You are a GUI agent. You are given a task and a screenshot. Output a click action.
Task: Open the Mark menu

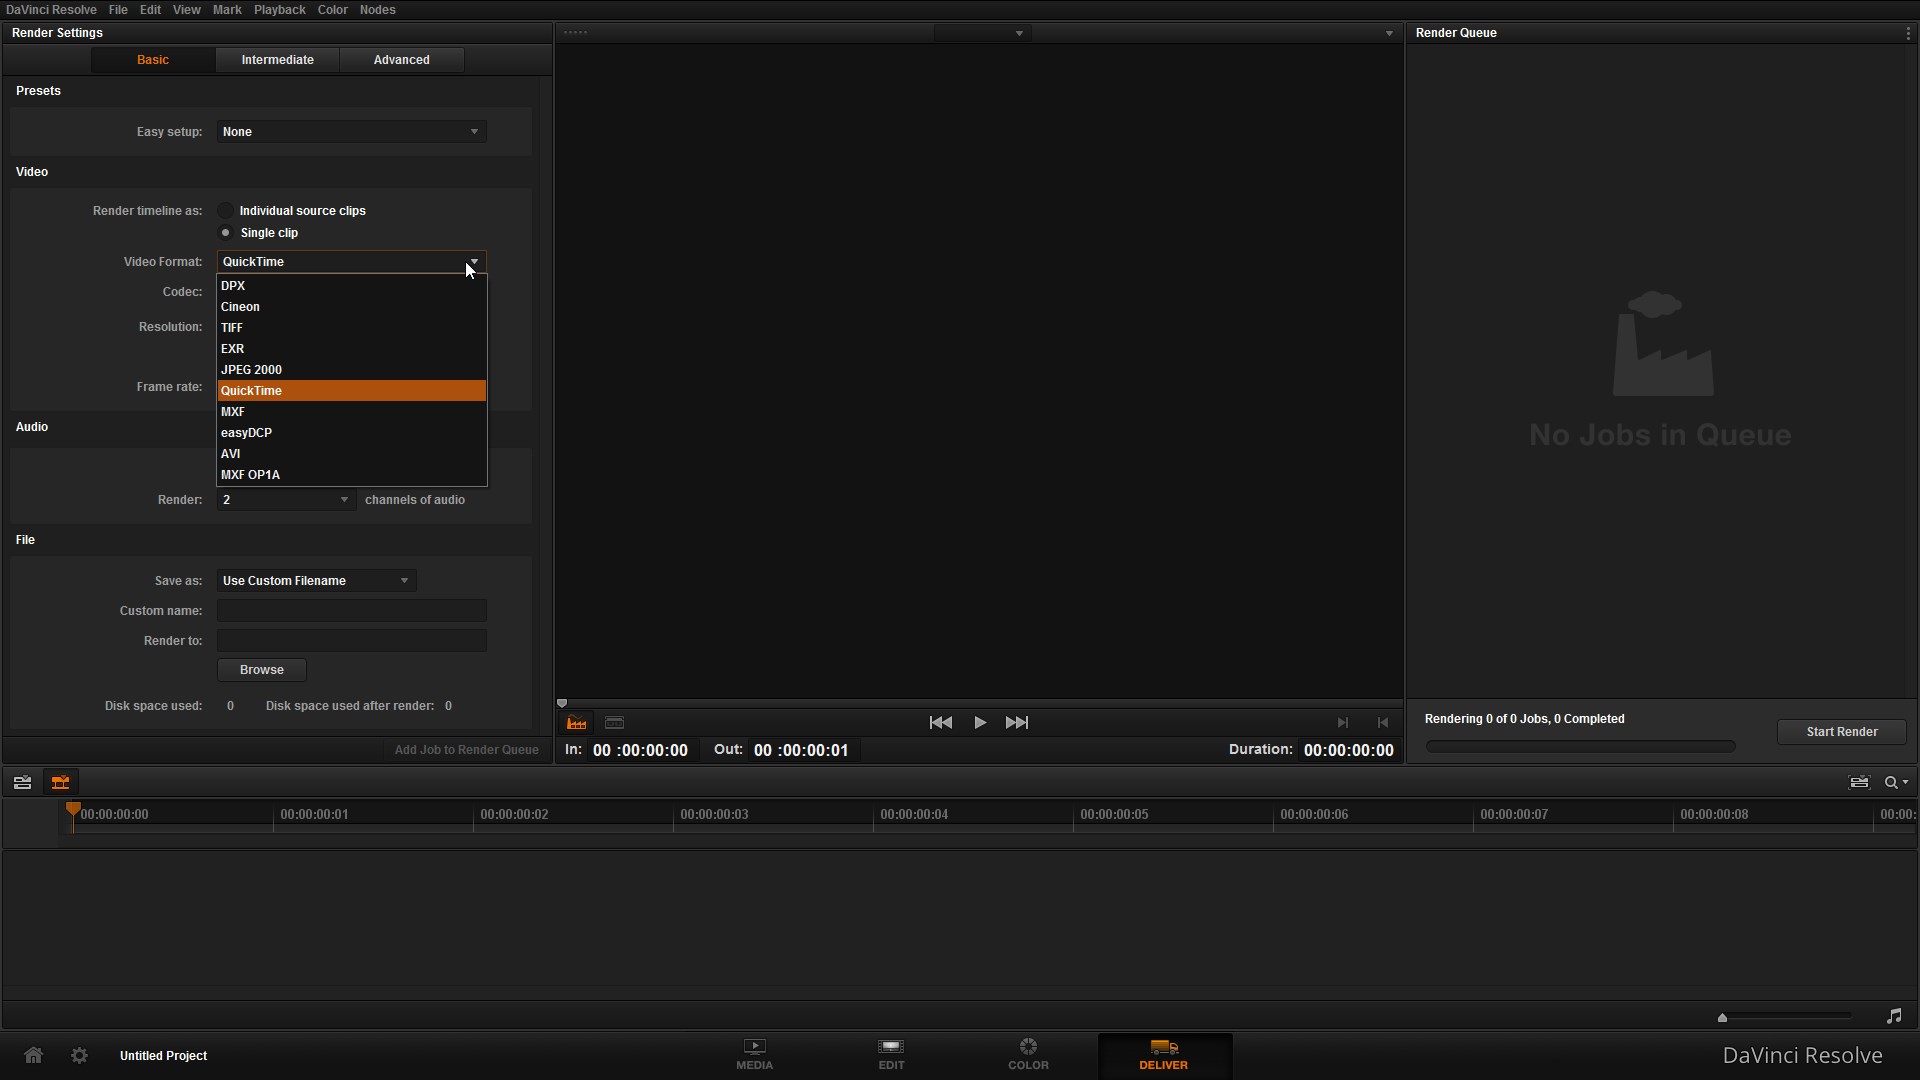tap(227, 10)
